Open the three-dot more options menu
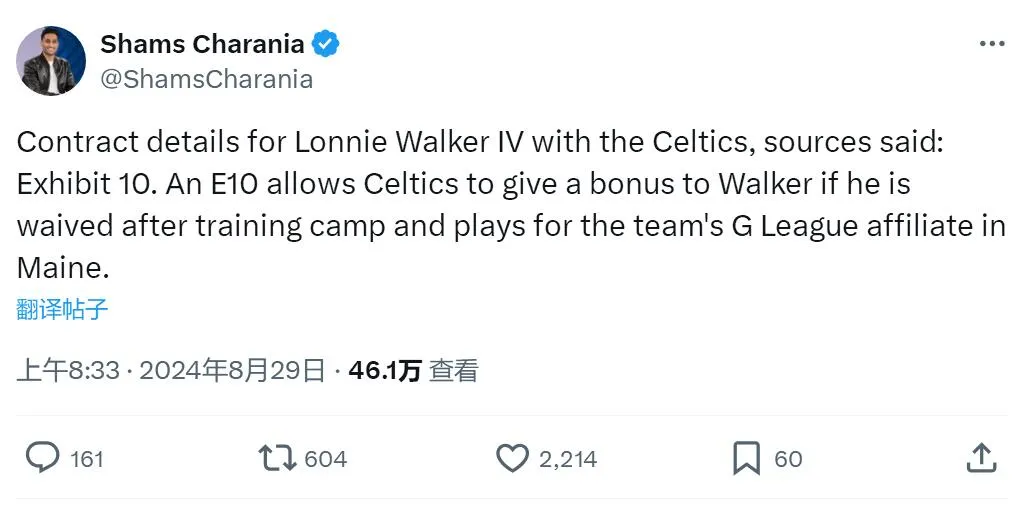The height and width of the screenshot is (511, 1029). point(991,44)
